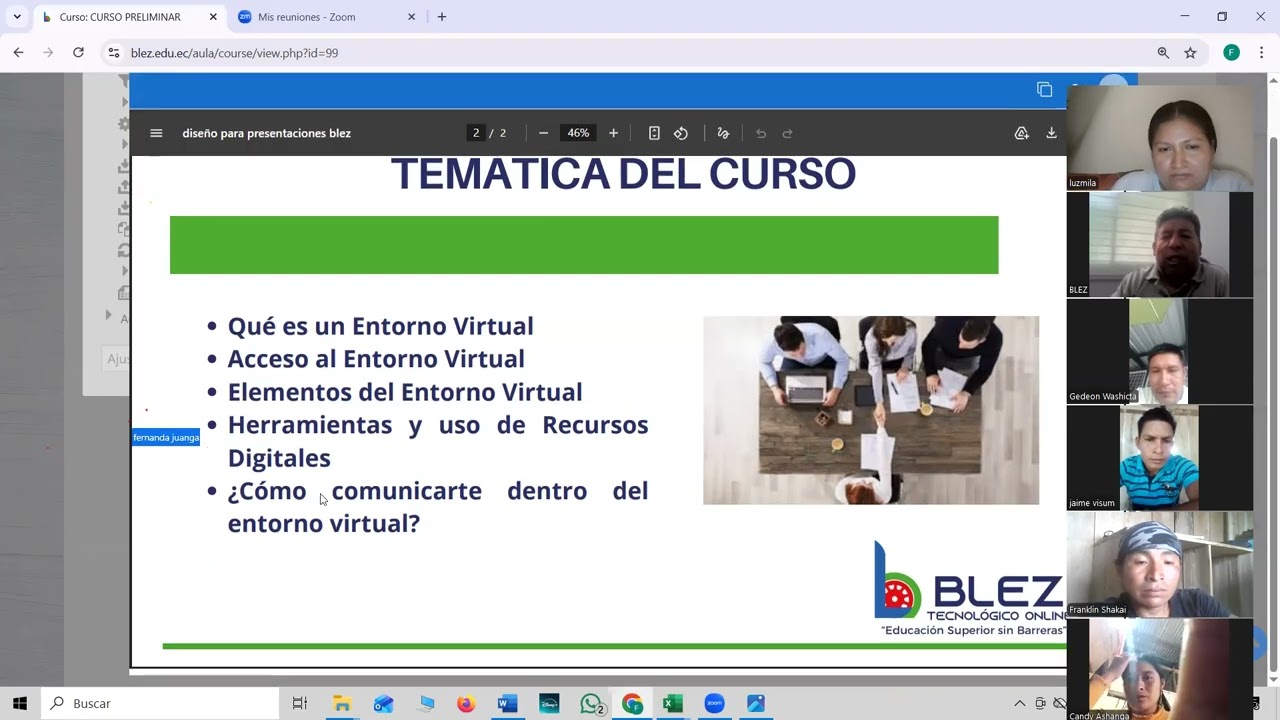
Task: Click the PDF redo arrow
Action: [787, 133]
